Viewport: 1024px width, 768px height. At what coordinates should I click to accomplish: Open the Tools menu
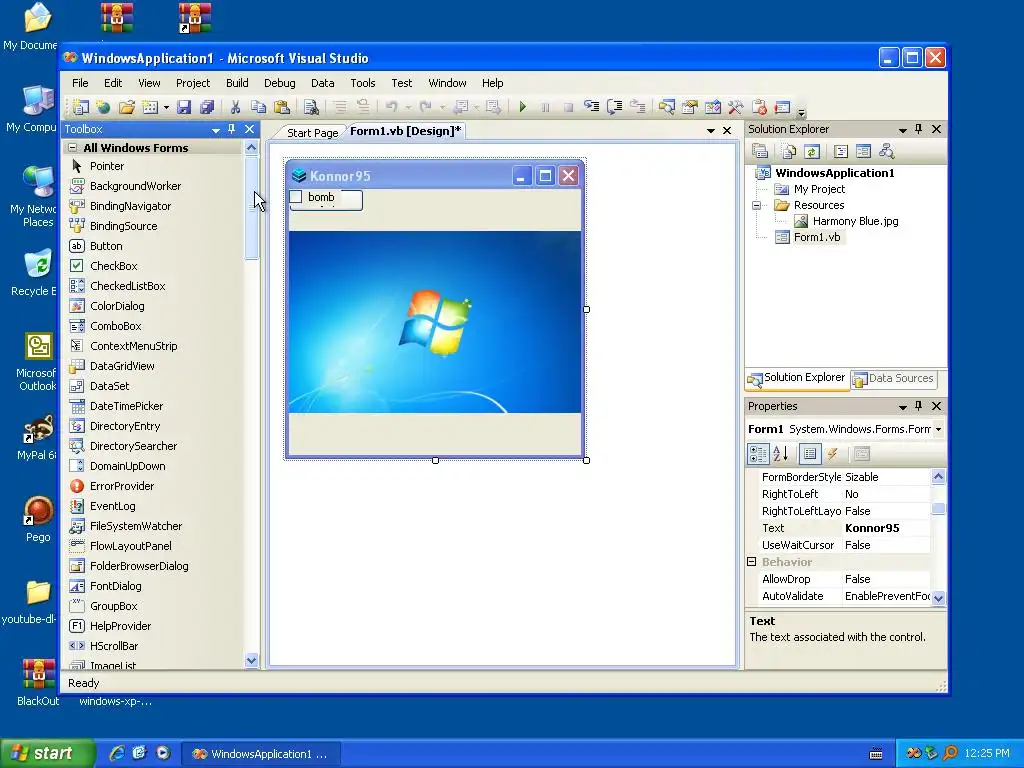click(x=362, y=83)
